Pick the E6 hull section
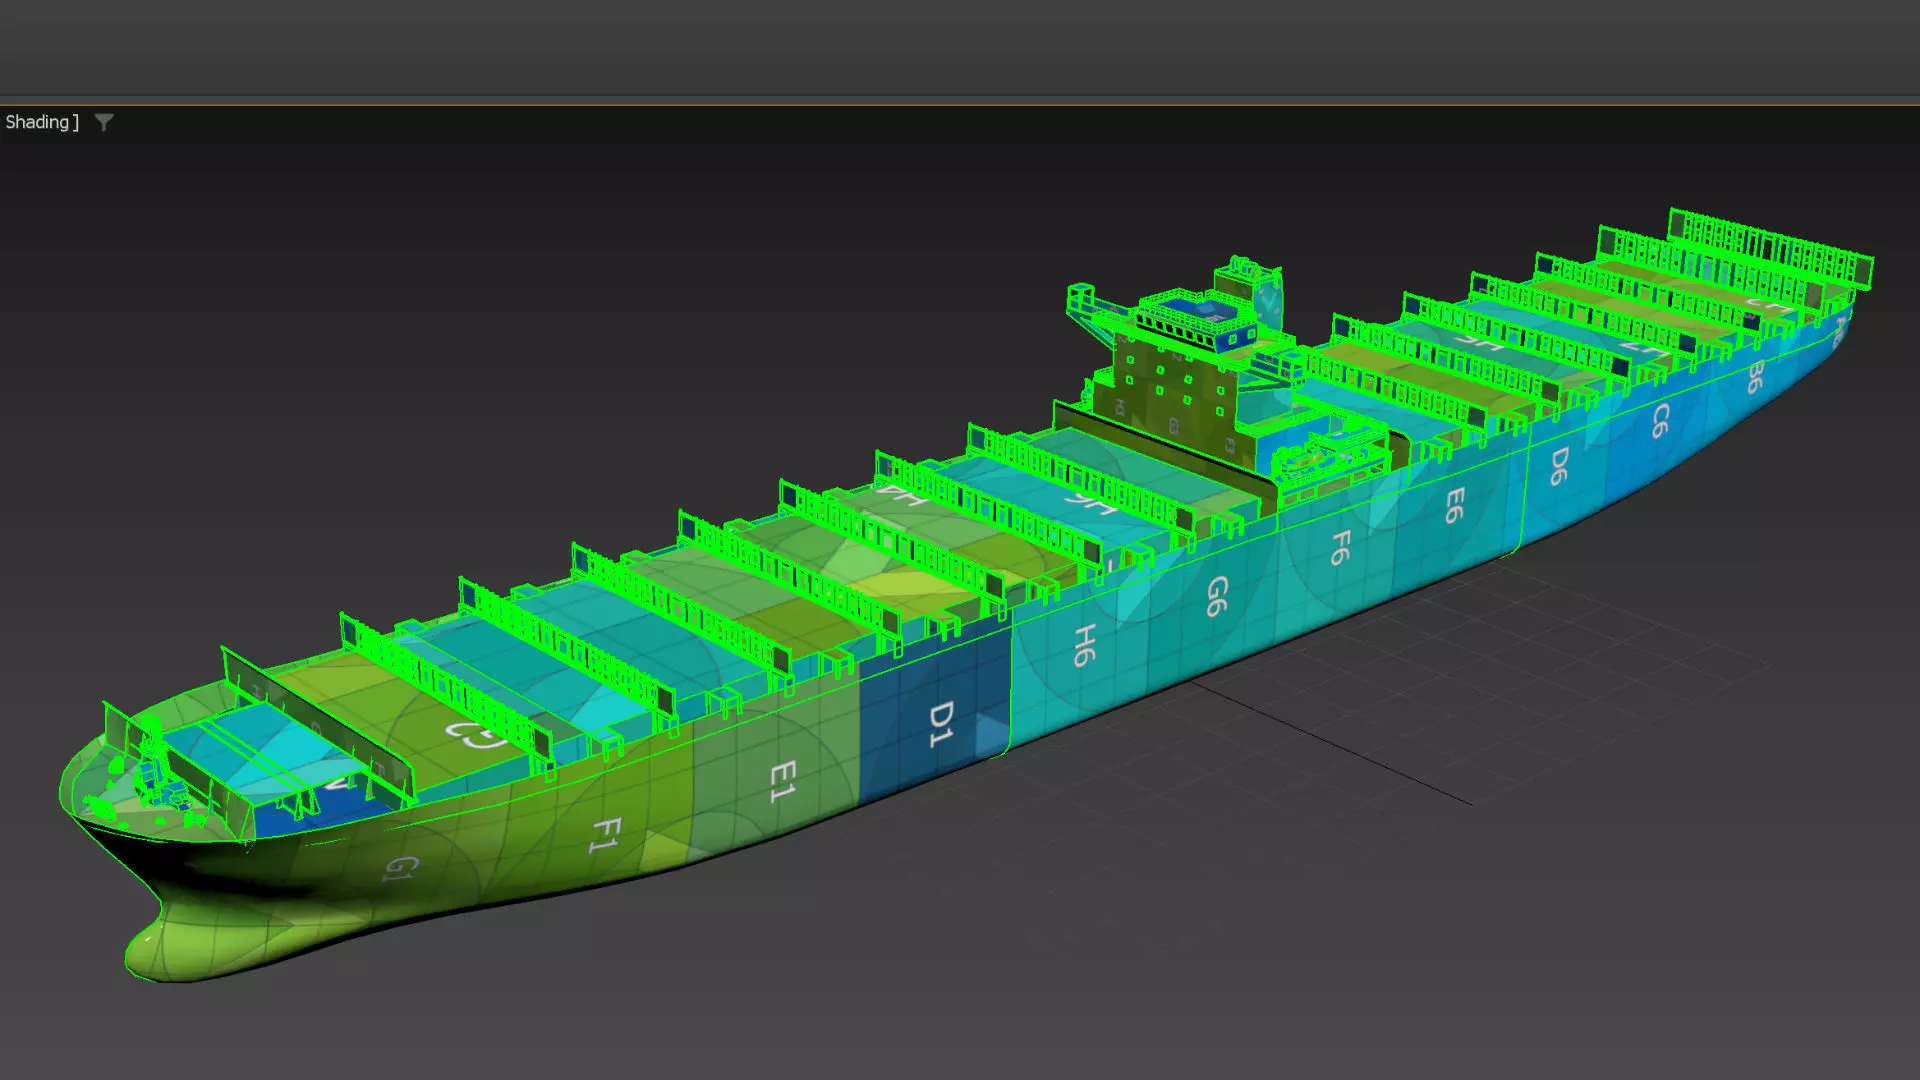This screenshot has width=1920, height=1080. 1454,505
